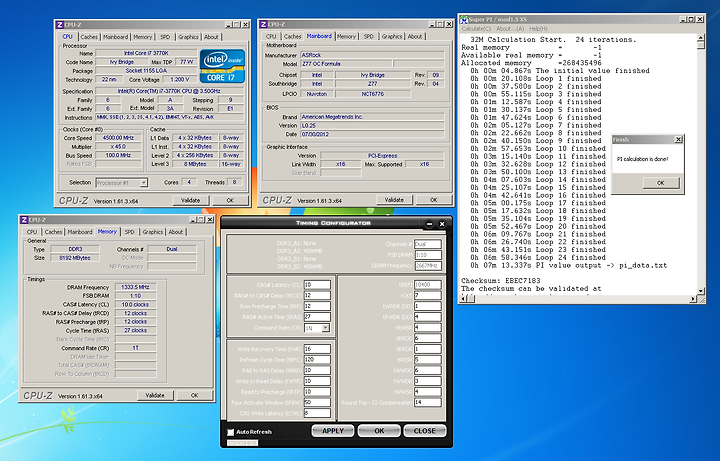Click OK in the CPU-Z Mainboard window

(x=433, y=200)
